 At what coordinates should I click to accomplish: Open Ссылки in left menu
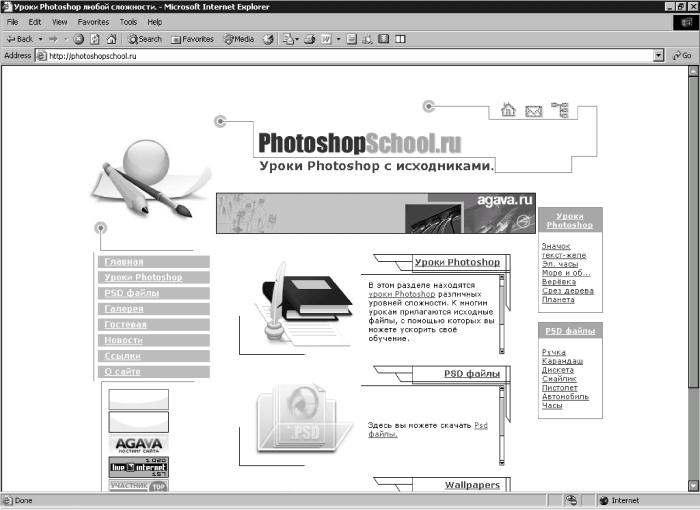coord(154,356)
